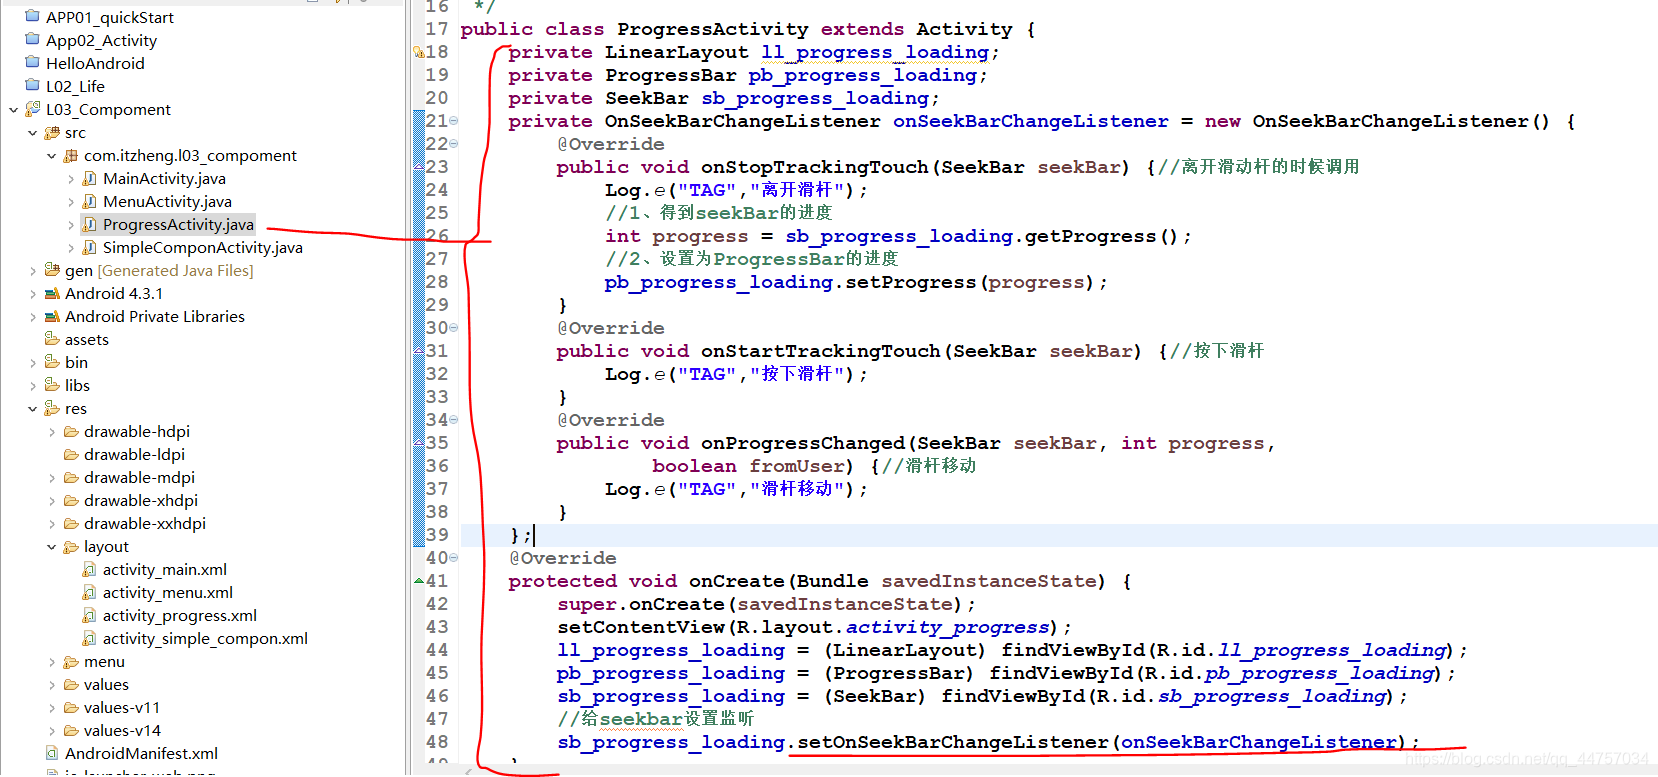The width and height of the screenshot is (1658, 777).
Task: Click the word ProgressActivity on line 17
Action: (712, 29)
